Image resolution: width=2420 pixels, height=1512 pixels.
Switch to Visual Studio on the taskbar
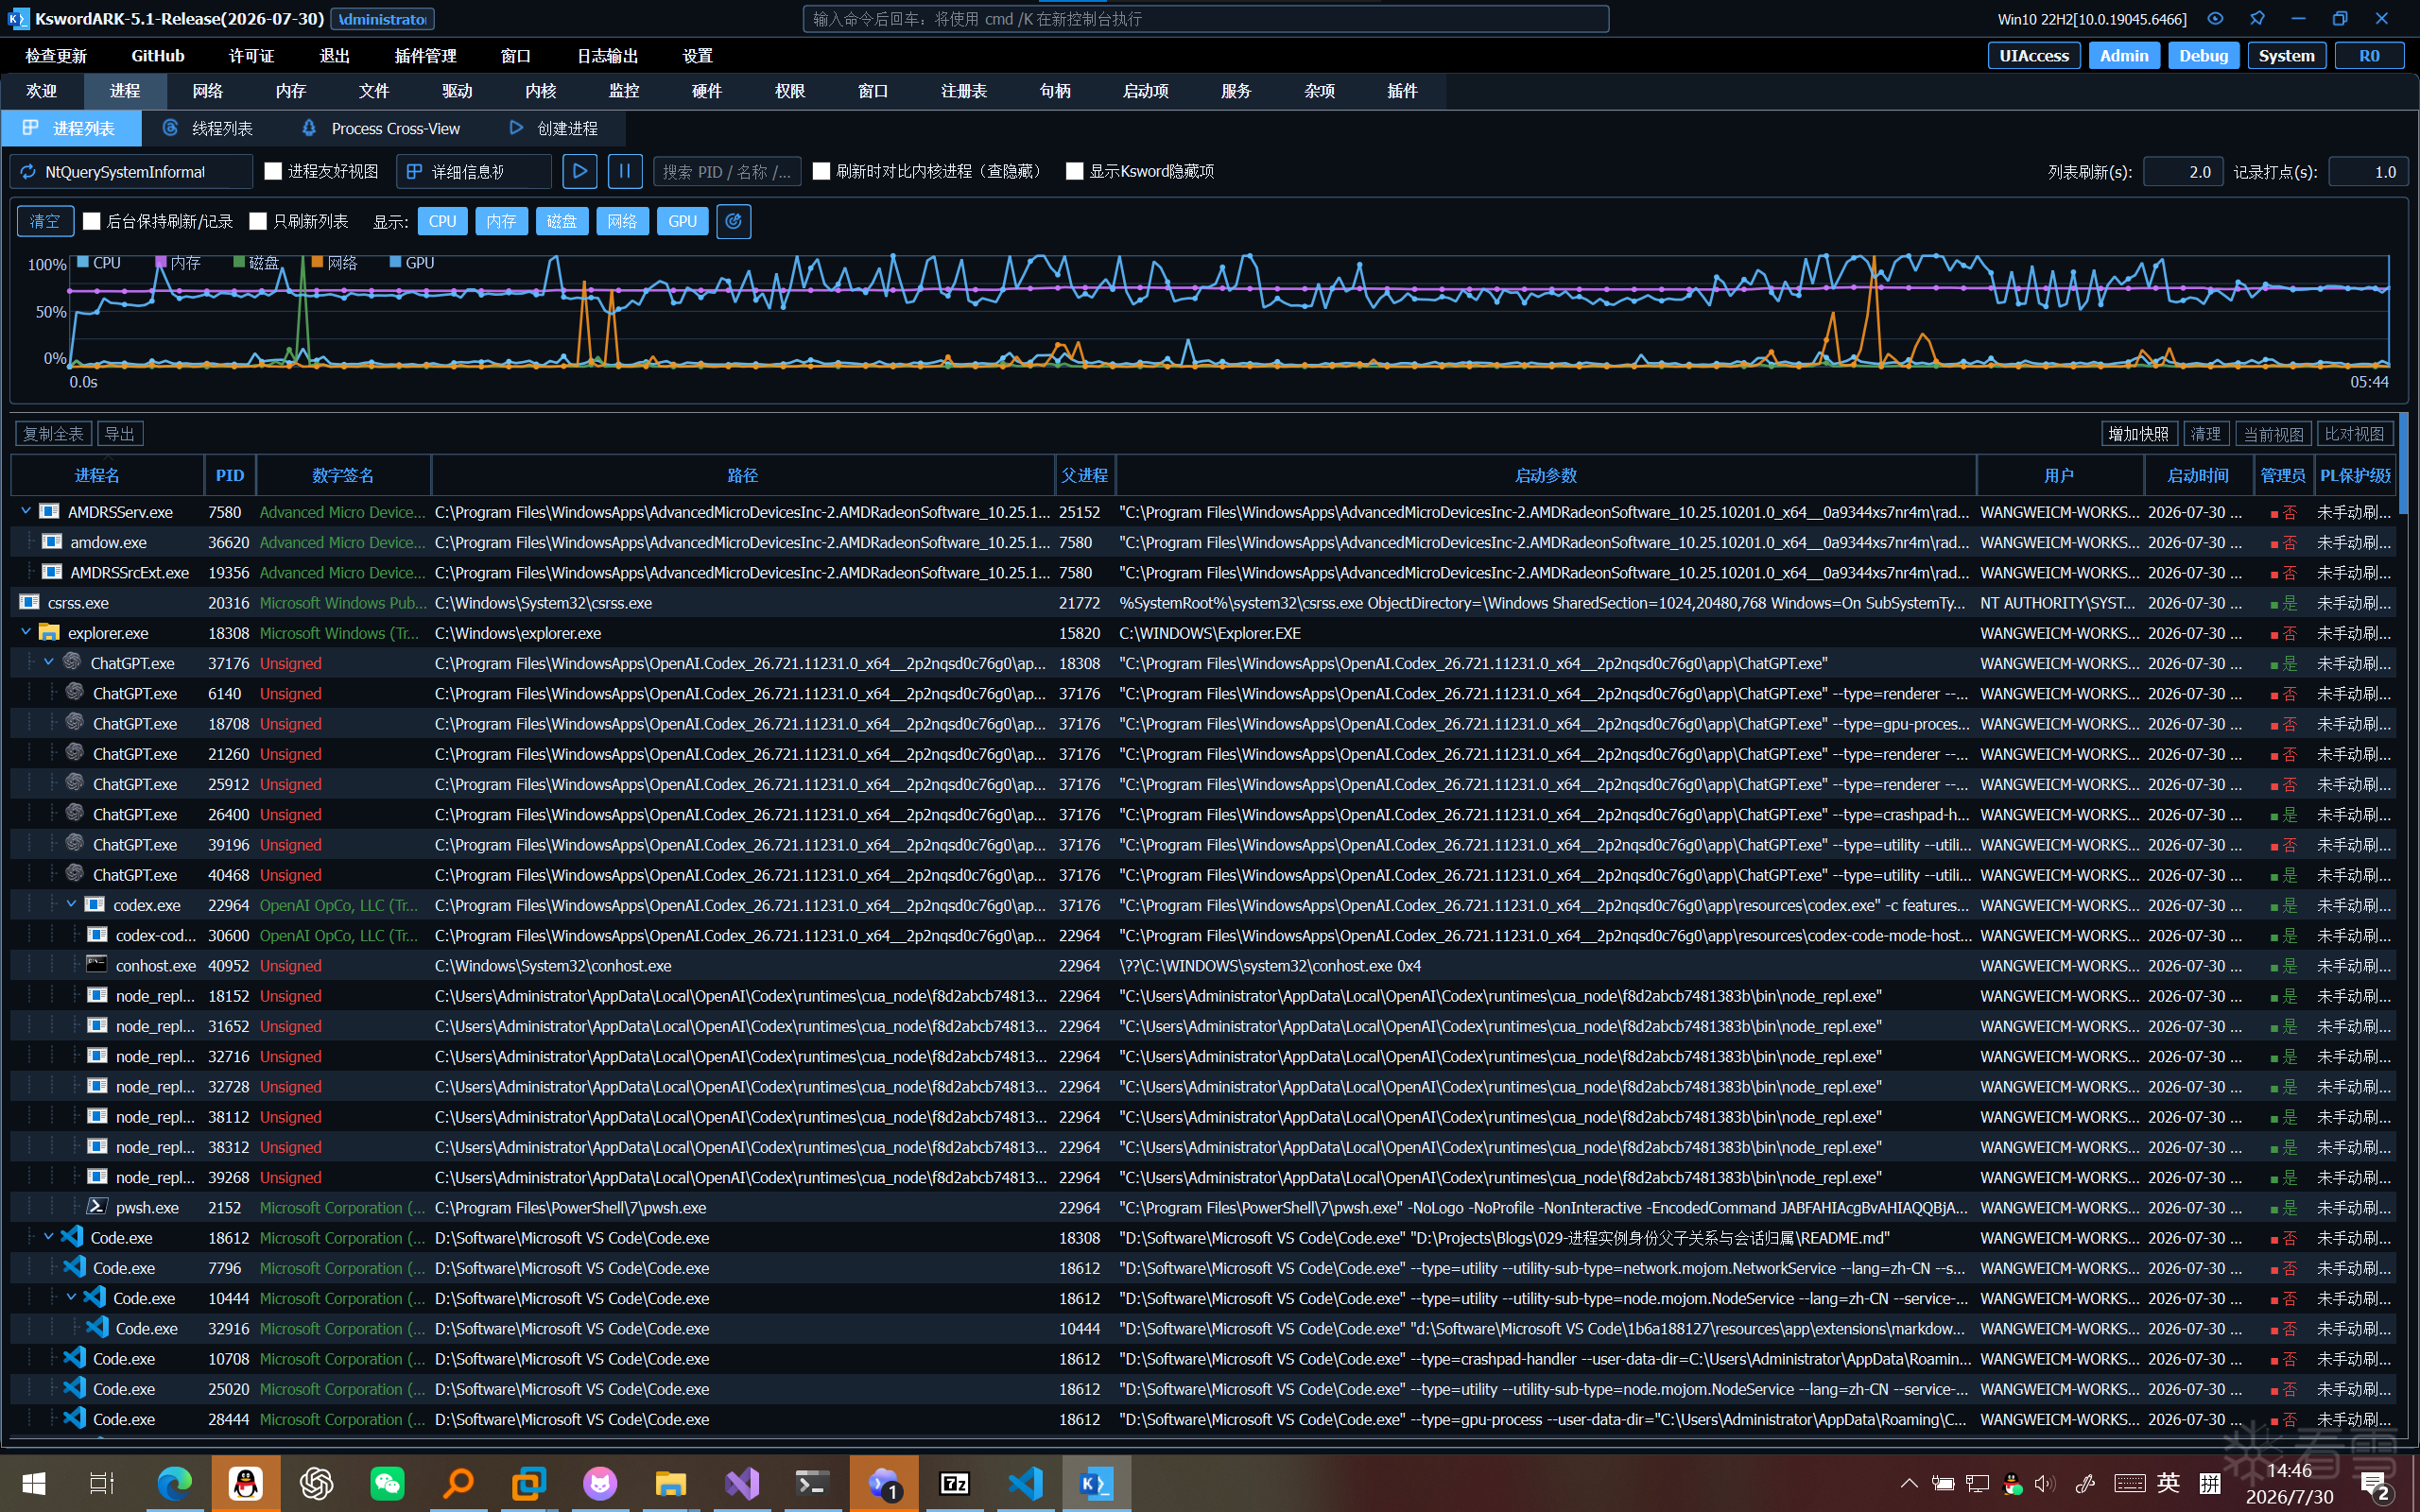coord(742,1483)
